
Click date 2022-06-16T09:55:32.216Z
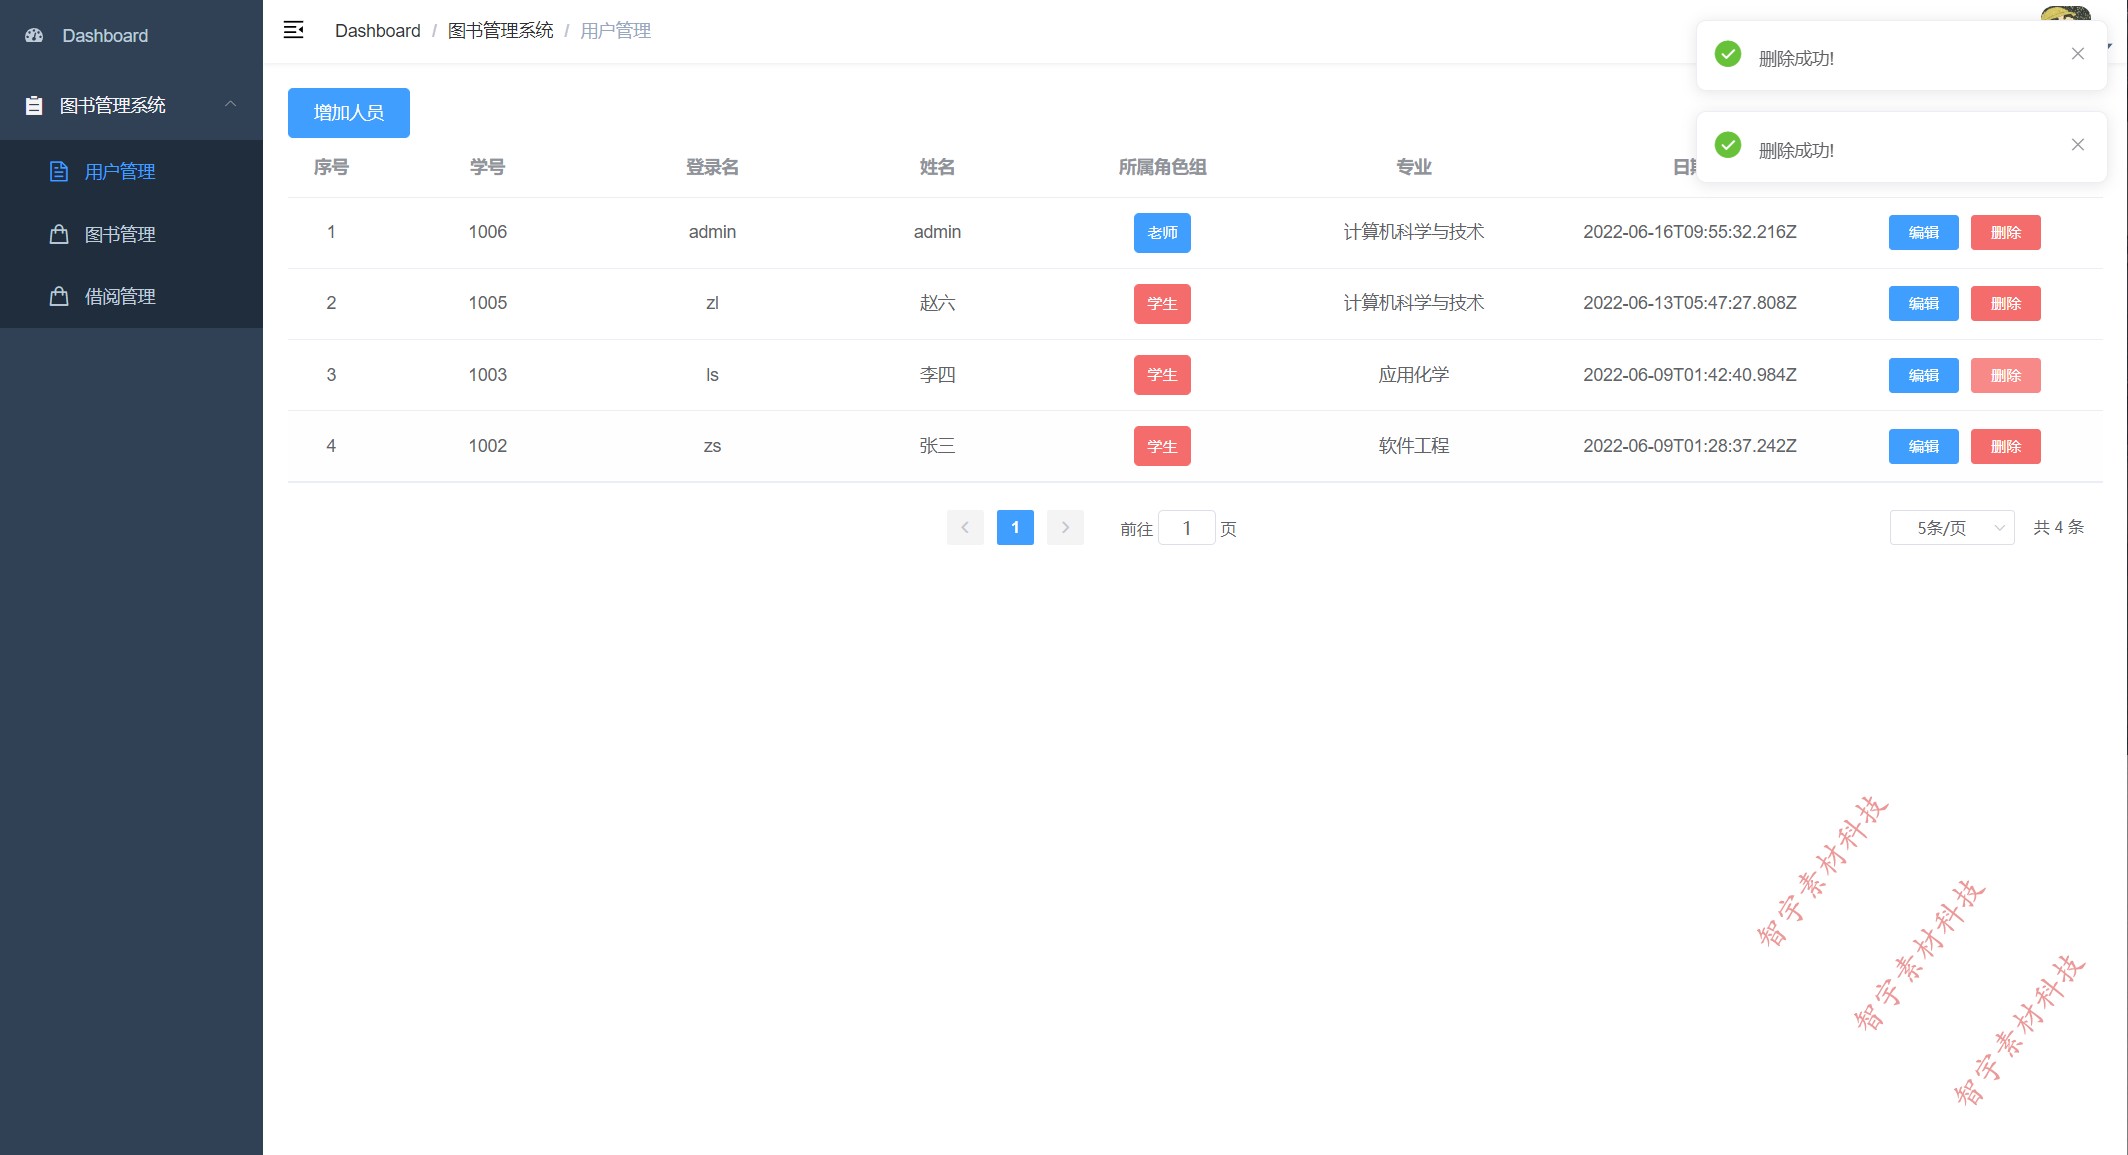point(1690,232)
